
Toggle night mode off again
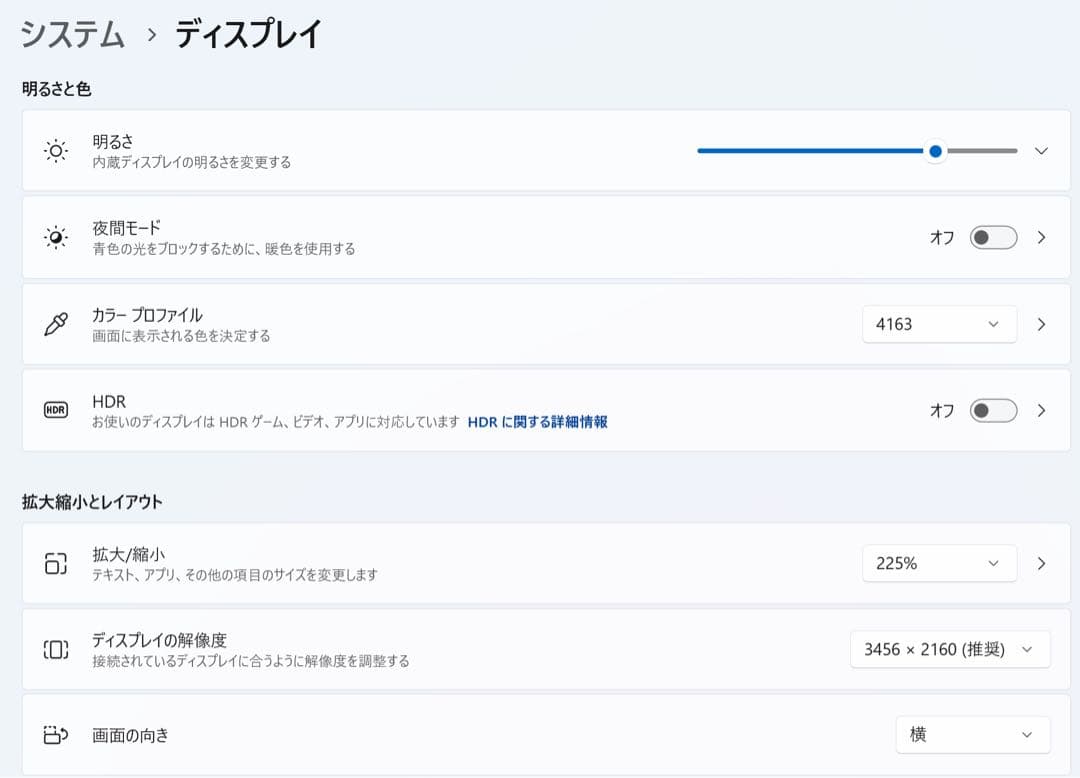coord(991,237)
